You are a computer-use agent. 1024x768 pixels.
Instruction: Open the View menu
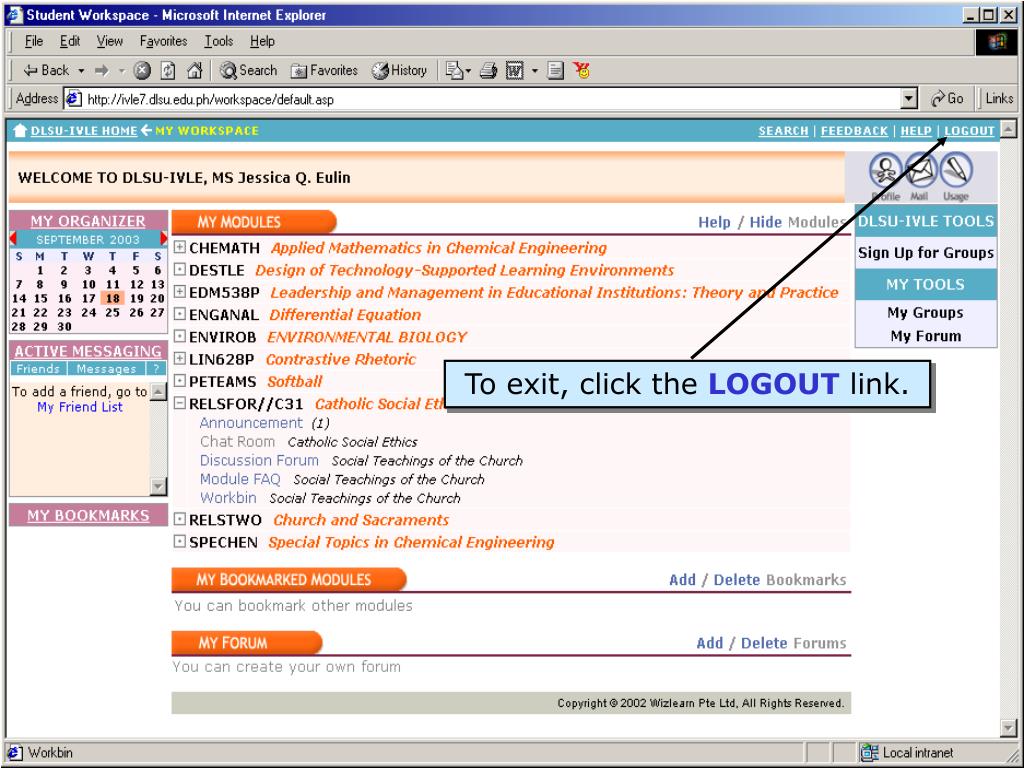110,41
